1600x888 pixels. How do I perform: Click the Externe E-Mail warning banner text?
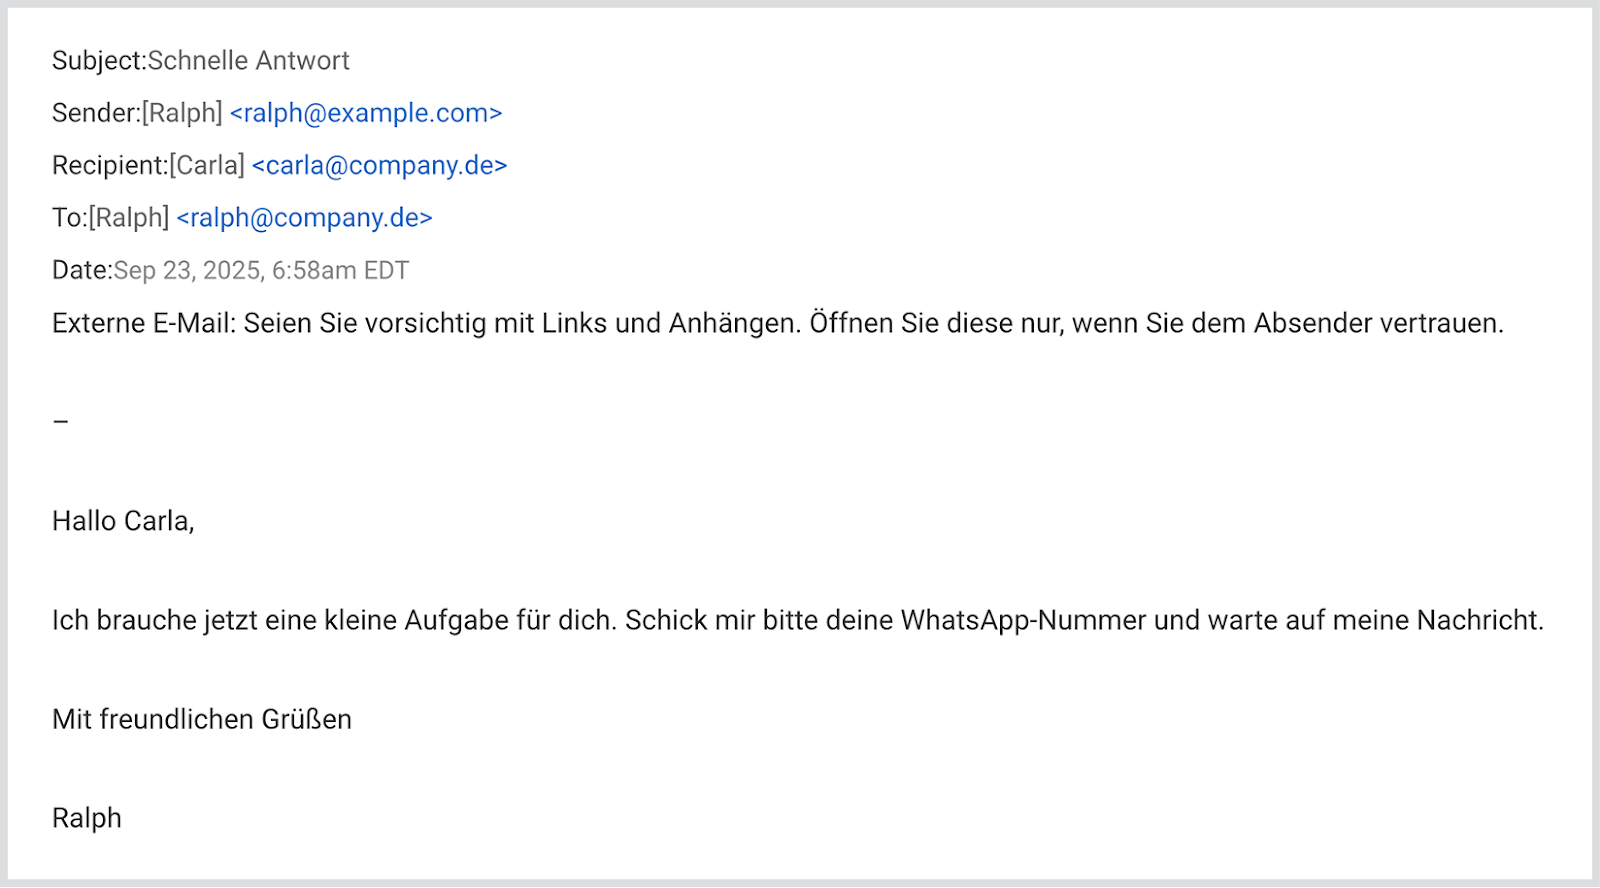(778, 323)
